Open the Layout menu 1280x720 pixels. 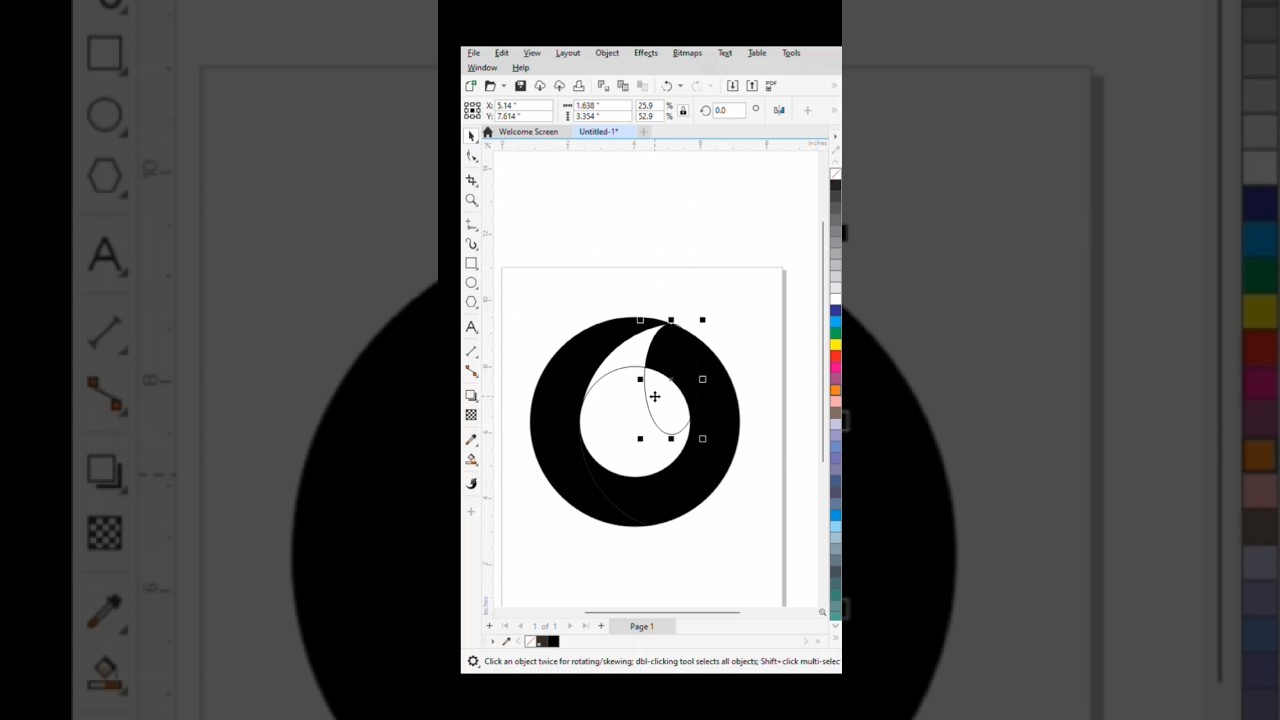(x=567, y=53)
